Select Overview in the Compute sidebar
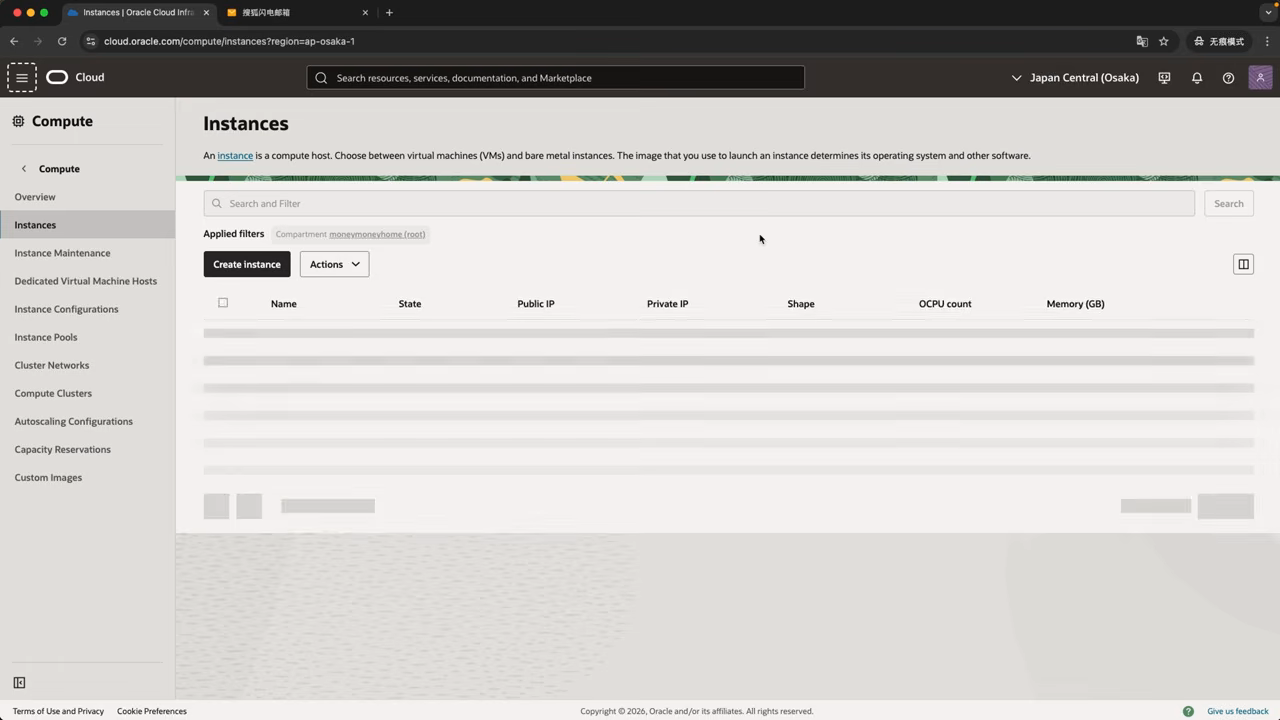1280x720 pixels. pyautogui.click(x=35, y=197)
